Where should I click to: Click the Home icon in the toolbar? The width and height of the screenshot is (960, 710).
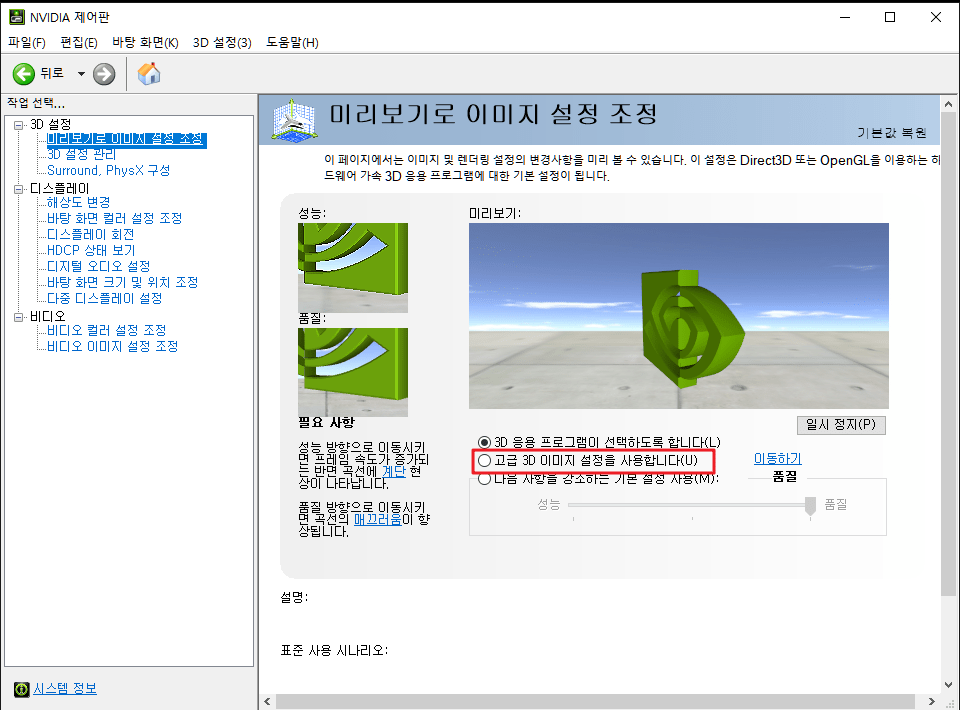click(x=150, y=72)
